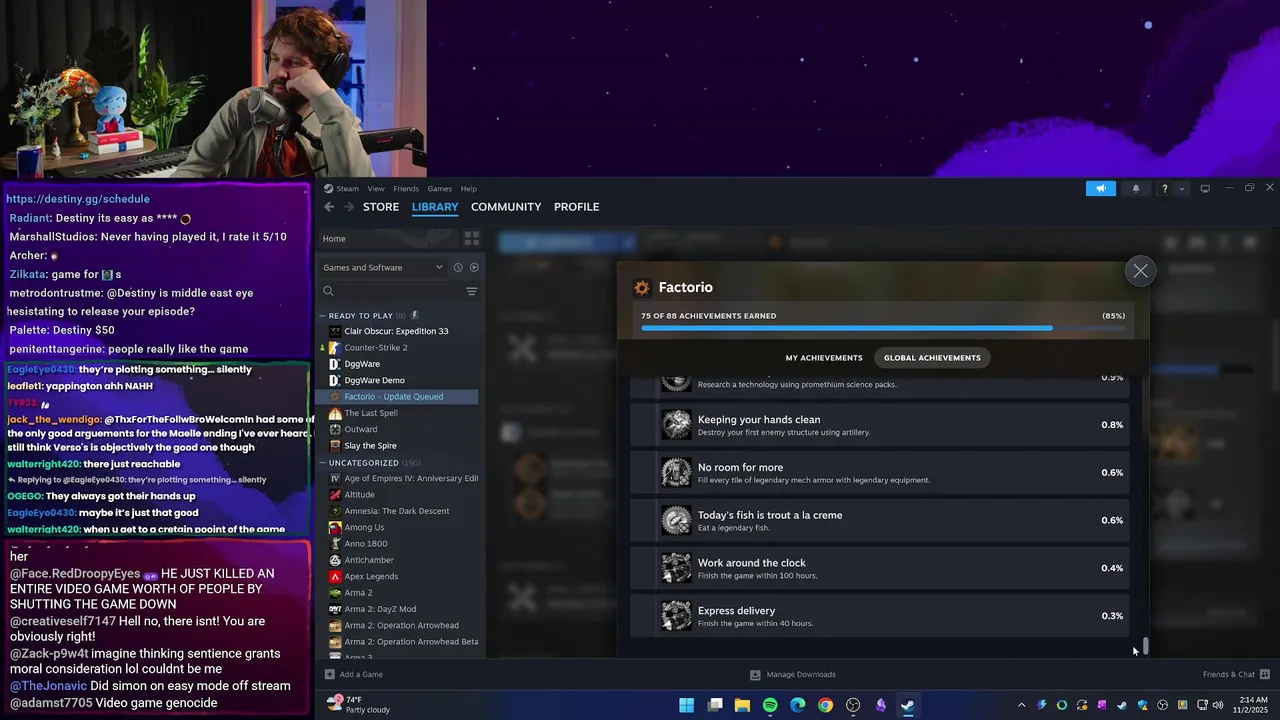Screen dimensions: 1280x720
Task: Go back with the Steam back arrow
Action: click(x=329, y=207)
